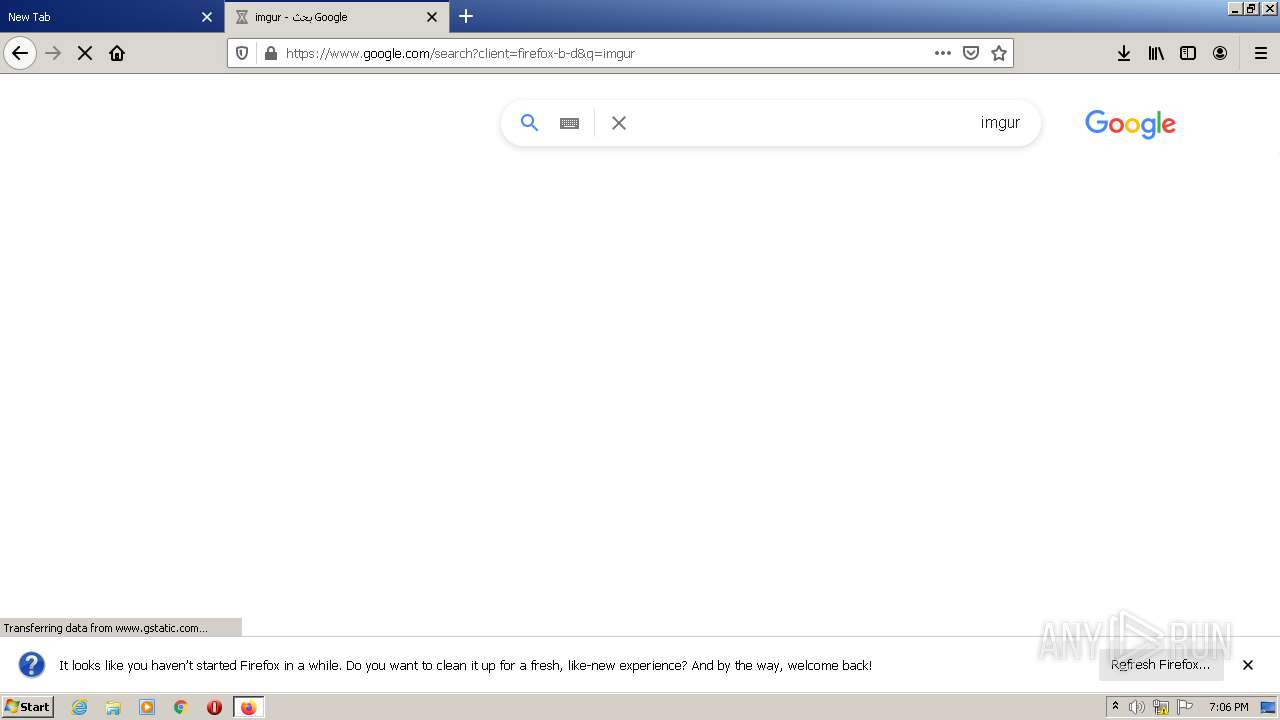The height and width of the screenshot is (720, 1280).
Task: Open a new tab with plus button
Action: (466, 16)
